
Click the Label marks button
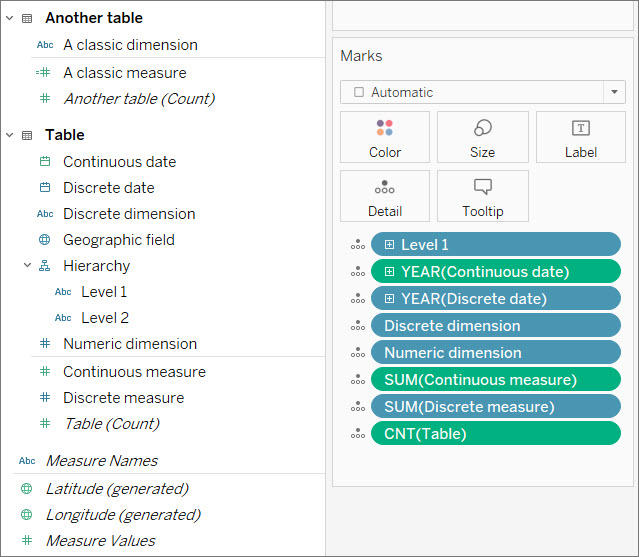(x=581, y=137)
